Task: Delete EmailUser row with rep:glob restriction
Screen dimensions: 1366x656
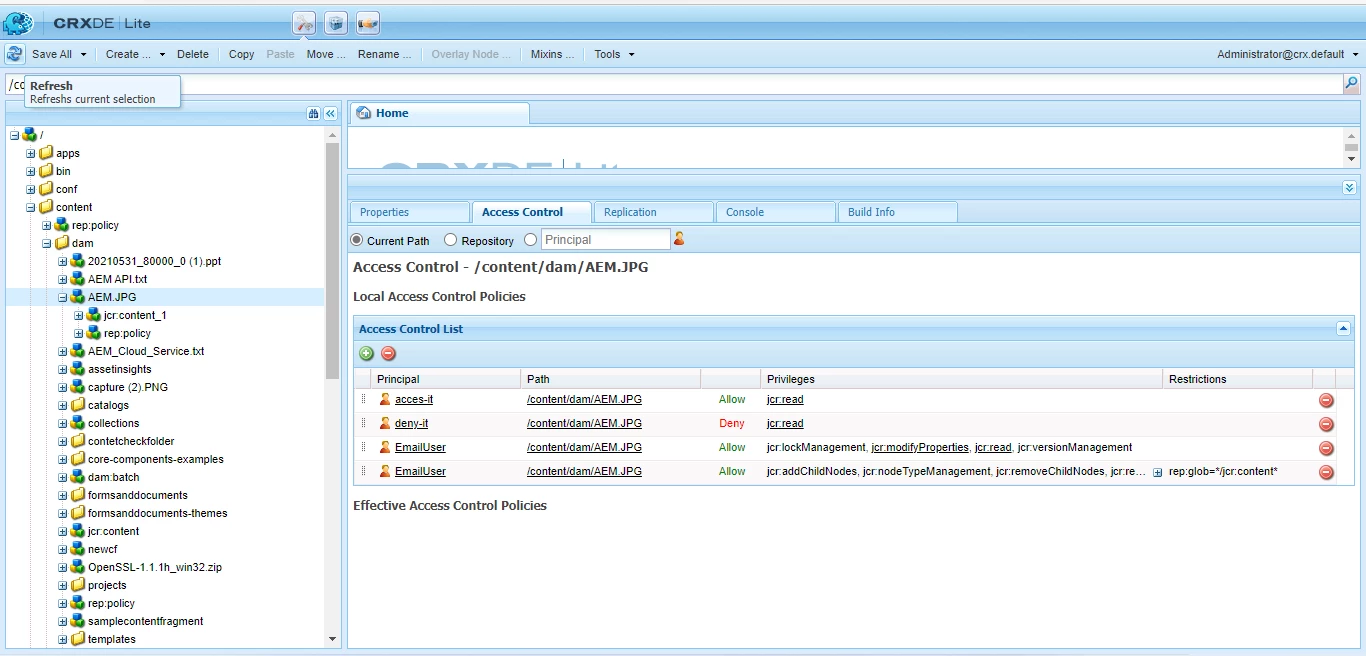Action: coord(1326,472)
